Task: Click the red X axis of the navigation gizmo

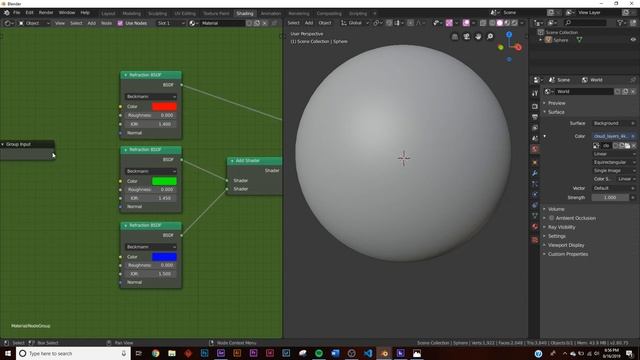Action: pos(518,47)
